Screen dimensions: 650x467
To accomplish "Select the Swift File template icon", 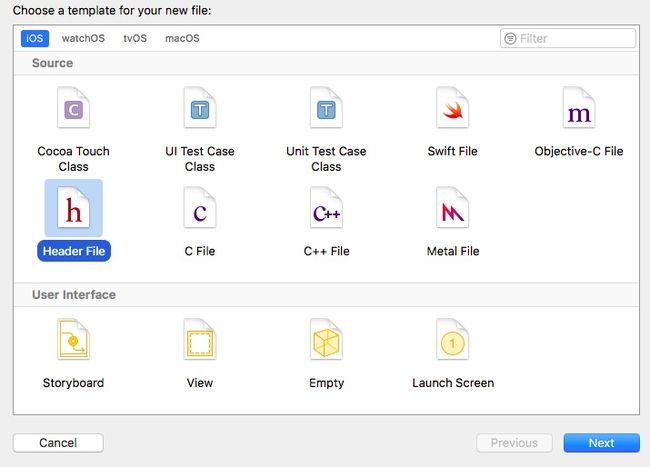I will 453,108.
